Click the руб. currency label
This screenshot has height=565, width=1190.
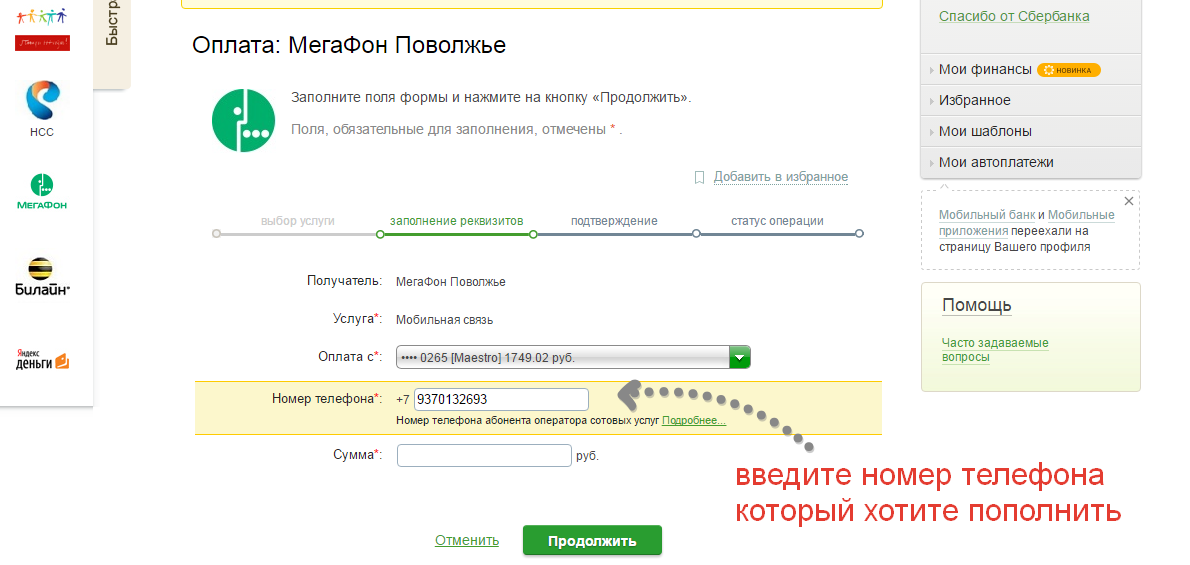click(x=587, y=456)
